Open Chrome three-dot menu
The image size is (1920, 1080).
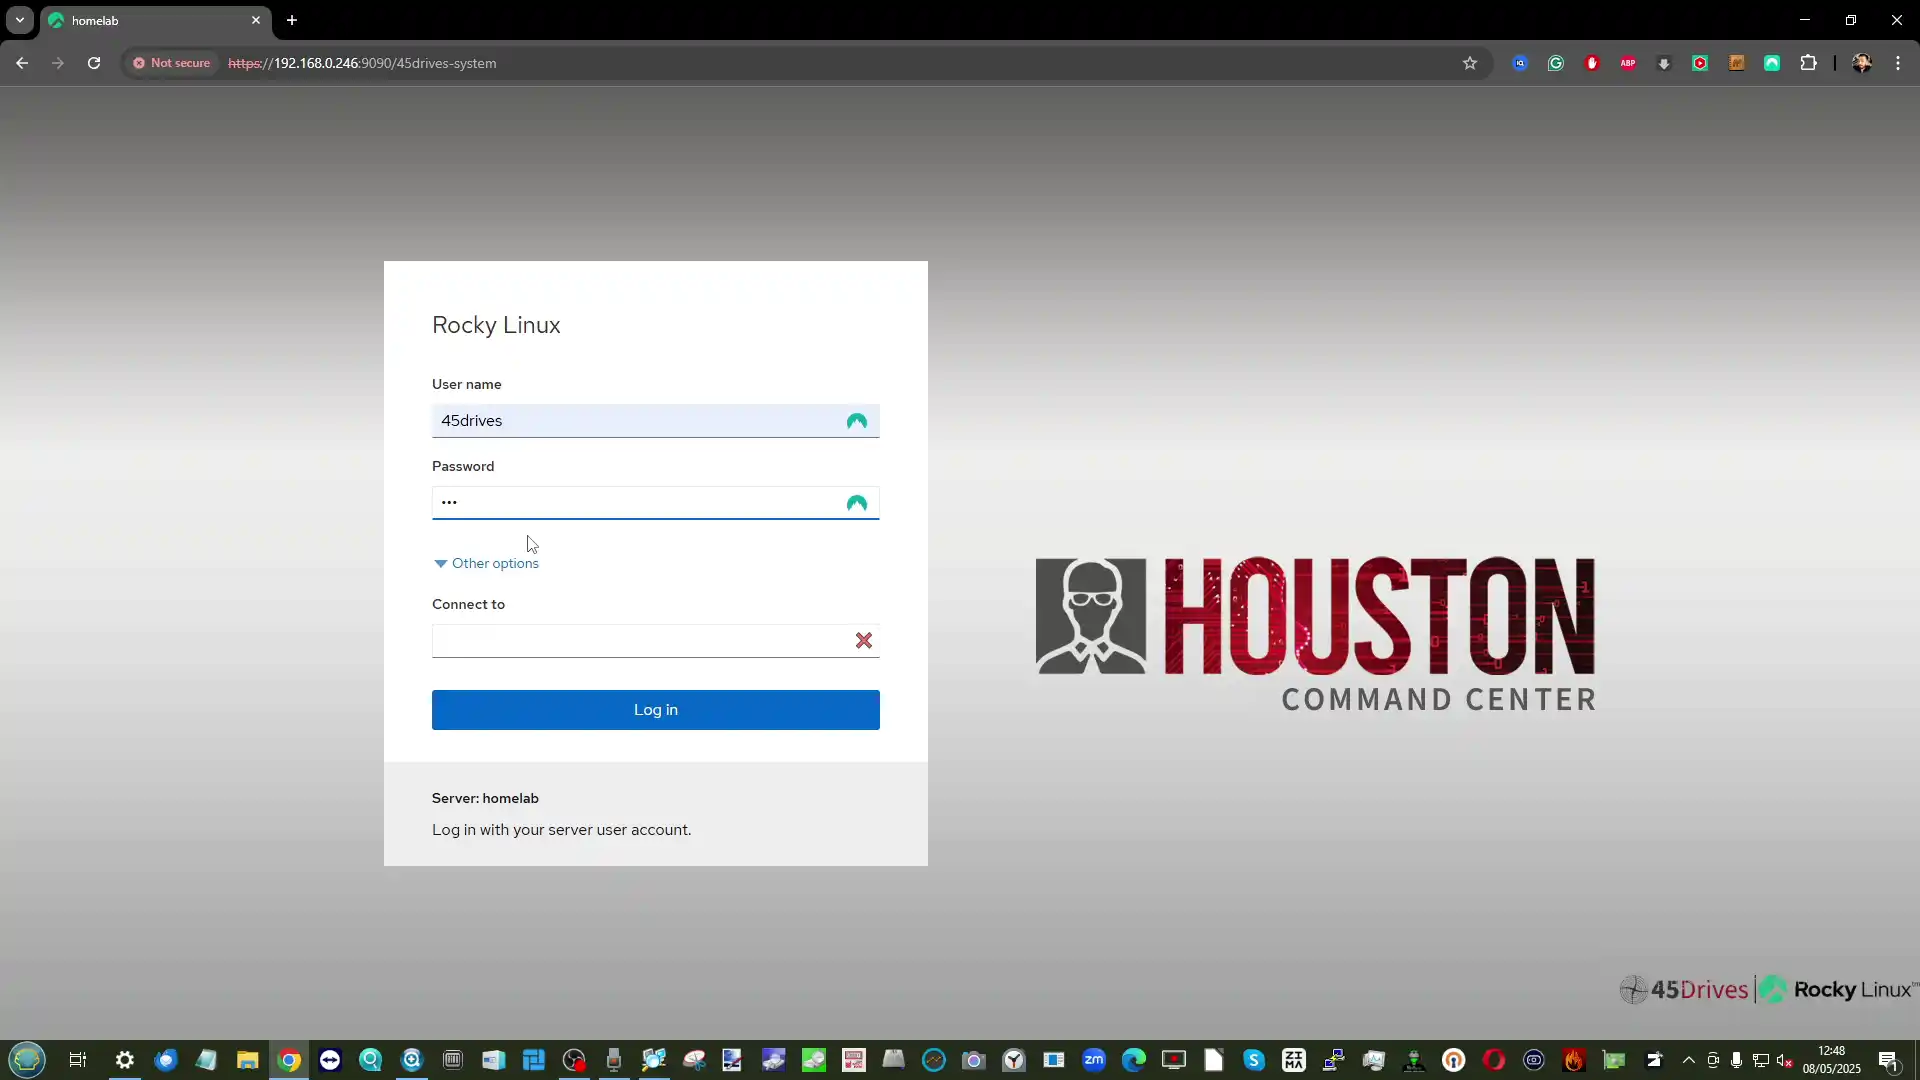click(1898, 63)
